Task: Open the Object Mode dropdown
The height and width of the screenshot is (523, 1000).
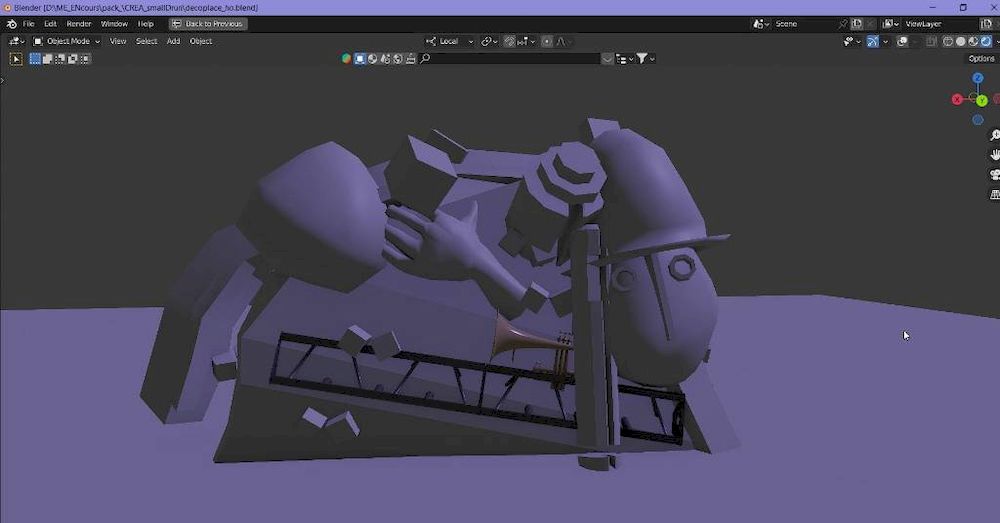Action: pyautogui.click(x=67, y=41)
